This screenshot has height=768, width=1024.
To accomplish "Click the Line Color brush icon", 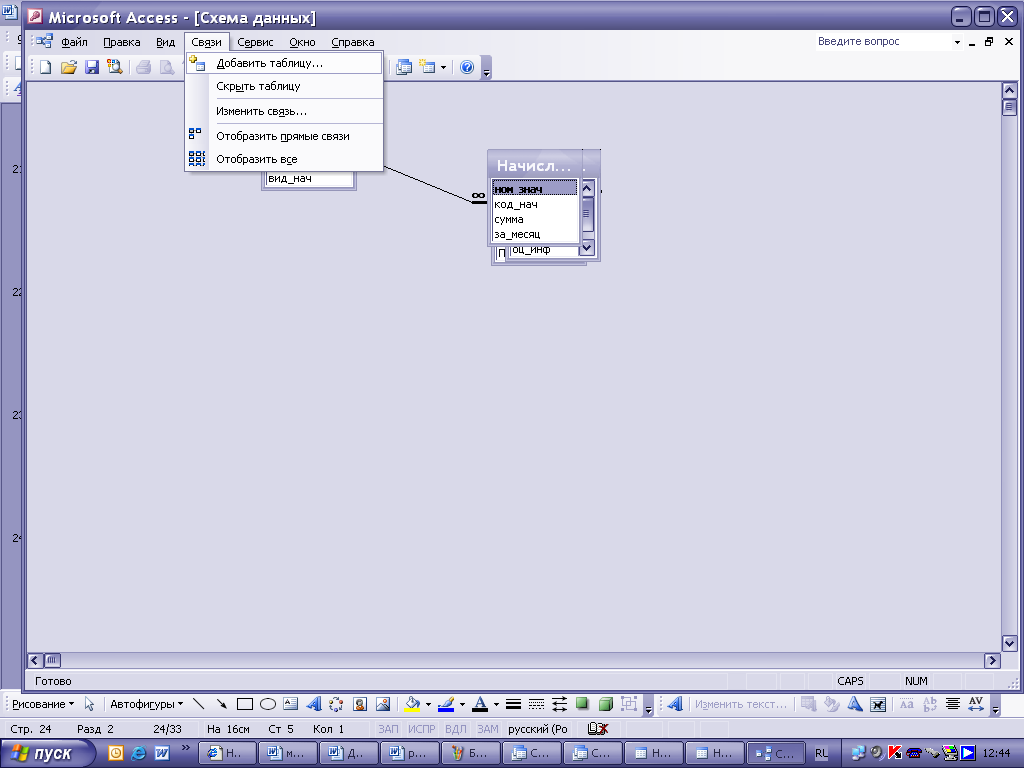I will pos(446,704).
